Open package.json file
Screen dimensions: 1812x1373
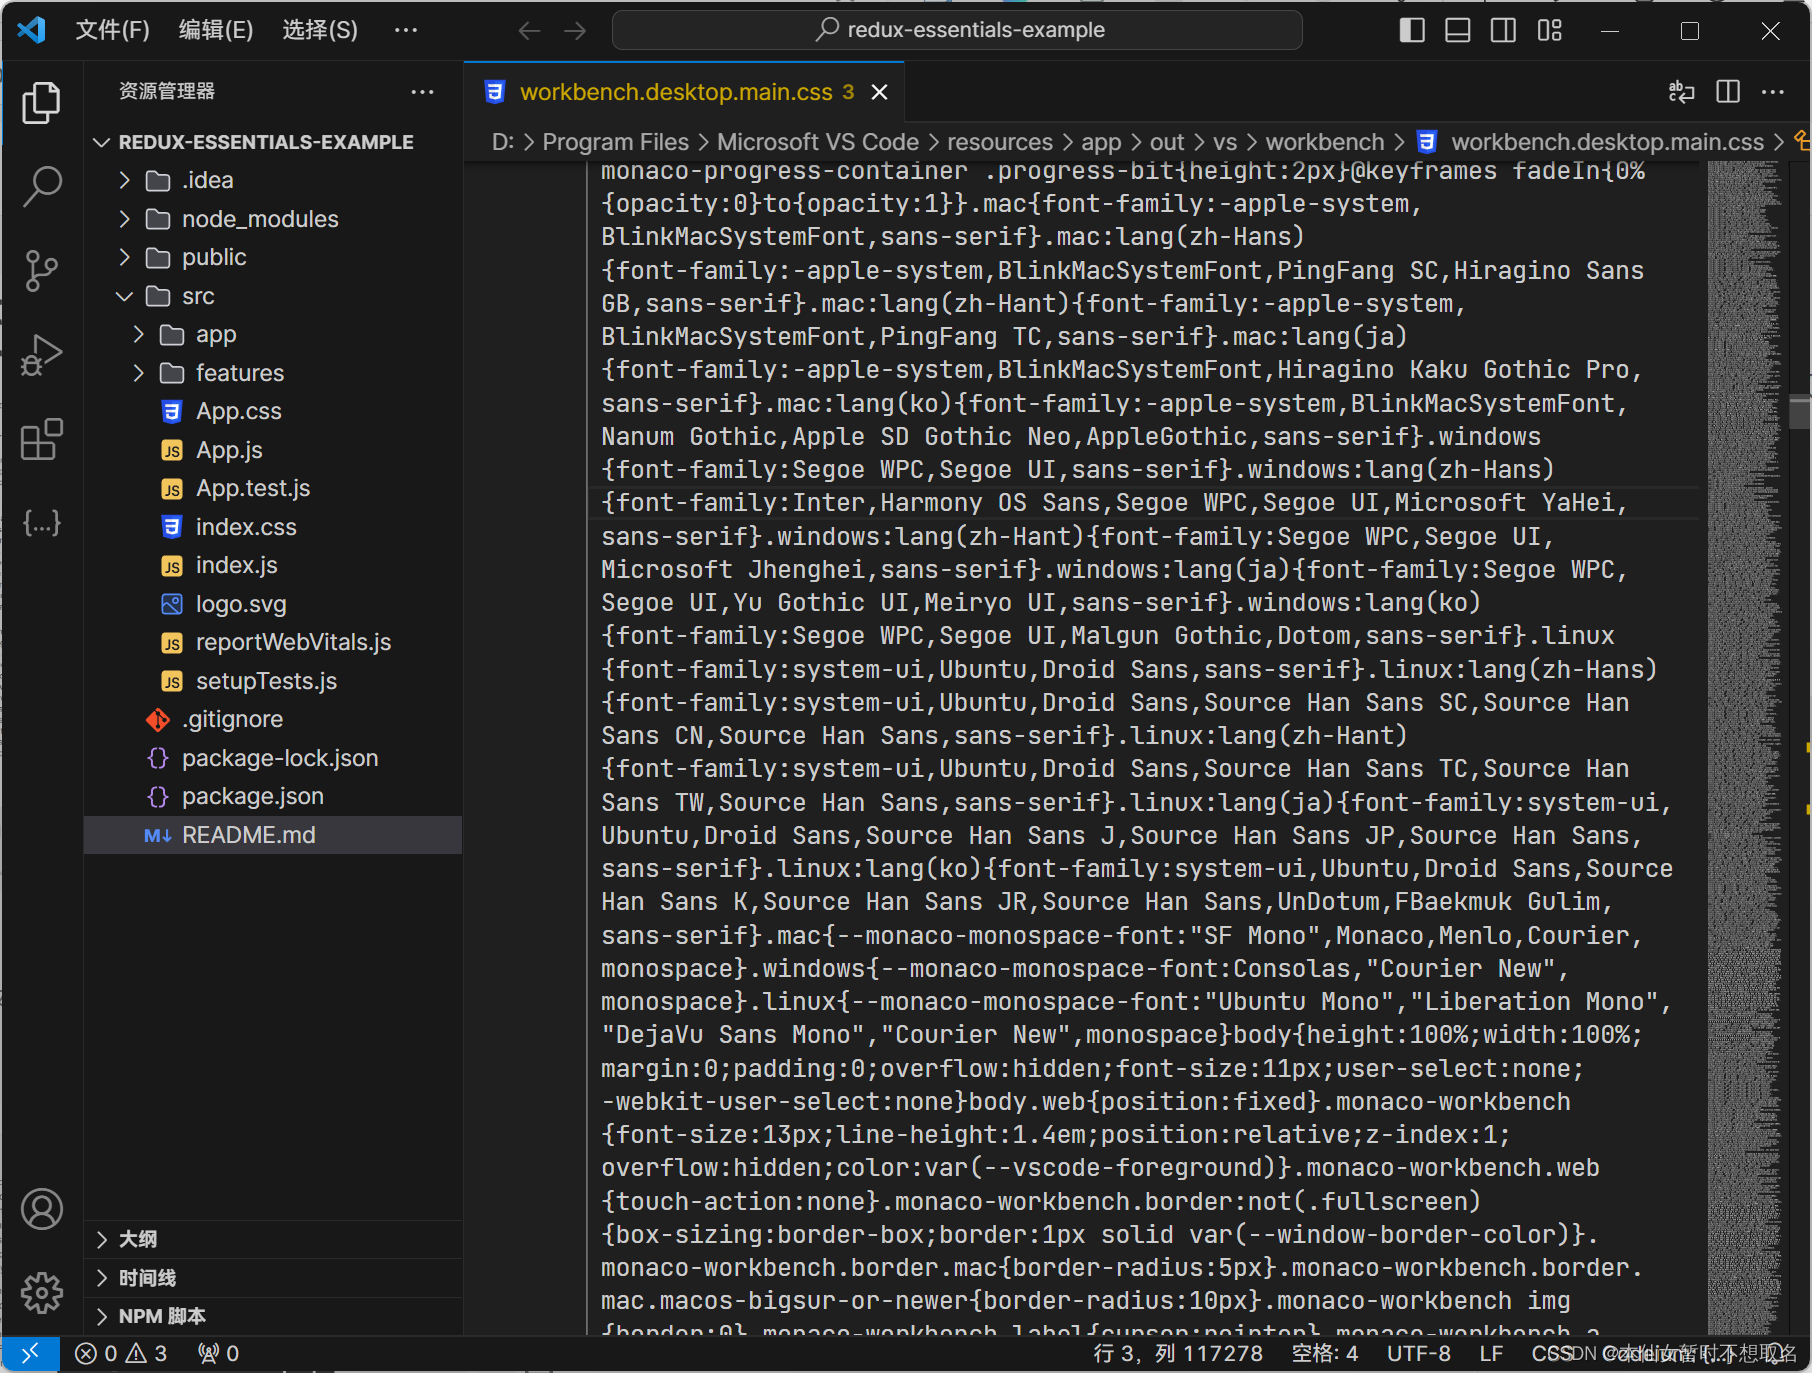(x=273, y=796)
